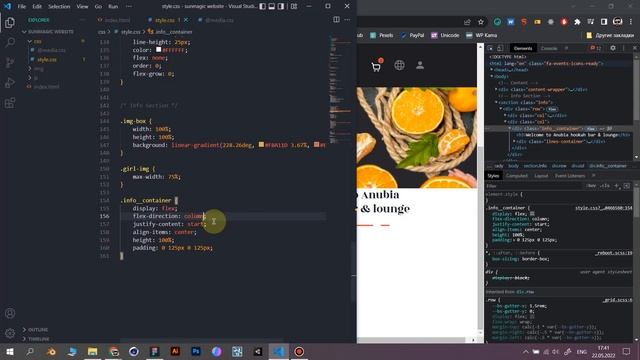The width and height of the screenshot is (640, 360).
Task: Split the editor to the right
Action: coord(336,20)
